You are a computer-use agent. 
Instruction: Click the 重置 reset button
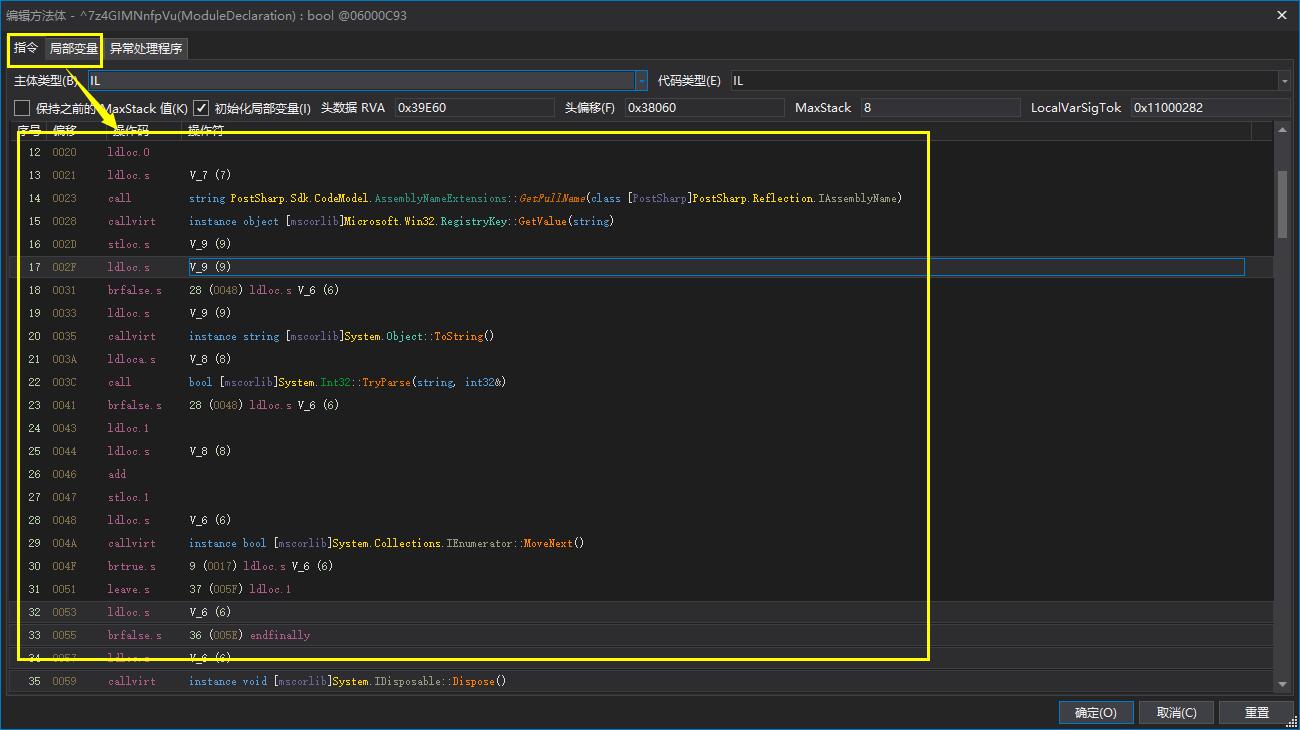pyautogui.click(x=1256, y=712)
